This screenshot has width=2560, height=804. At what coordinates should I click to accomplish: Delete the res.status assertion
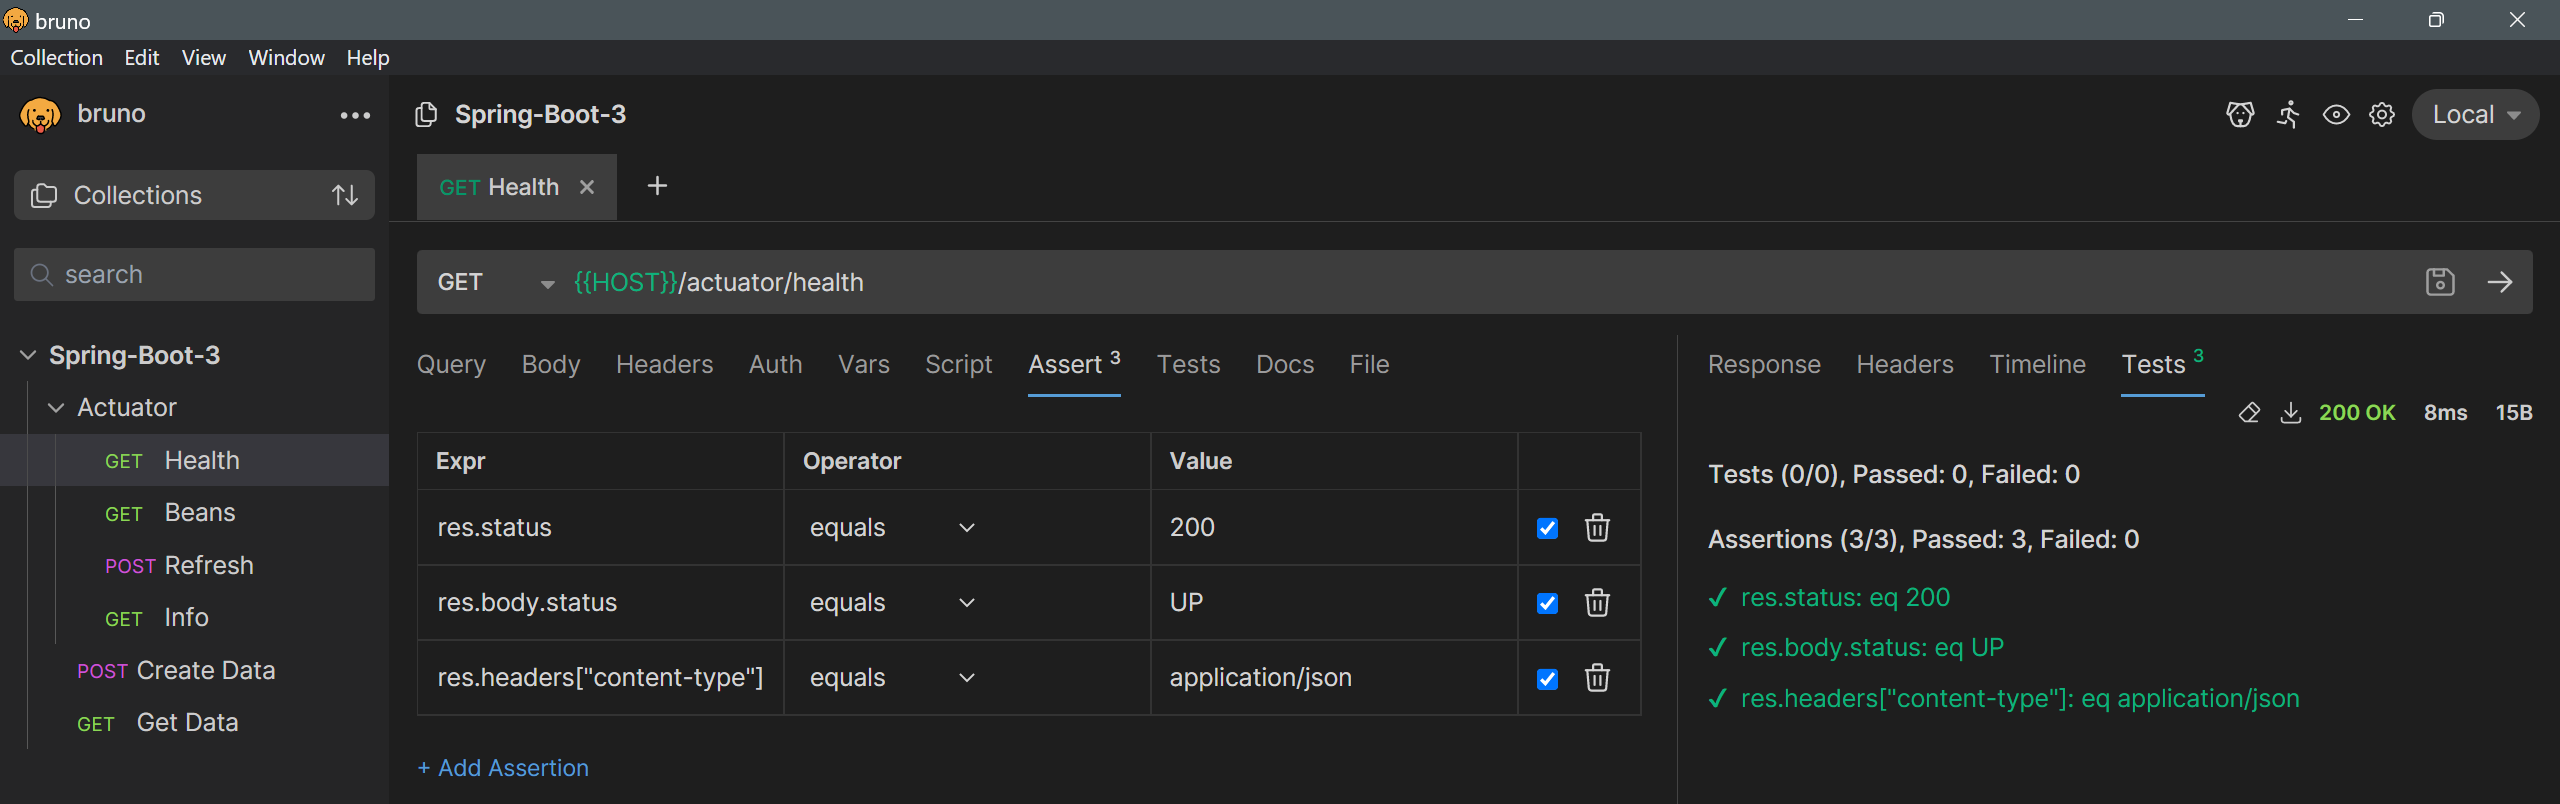[x=1597, y=527]
